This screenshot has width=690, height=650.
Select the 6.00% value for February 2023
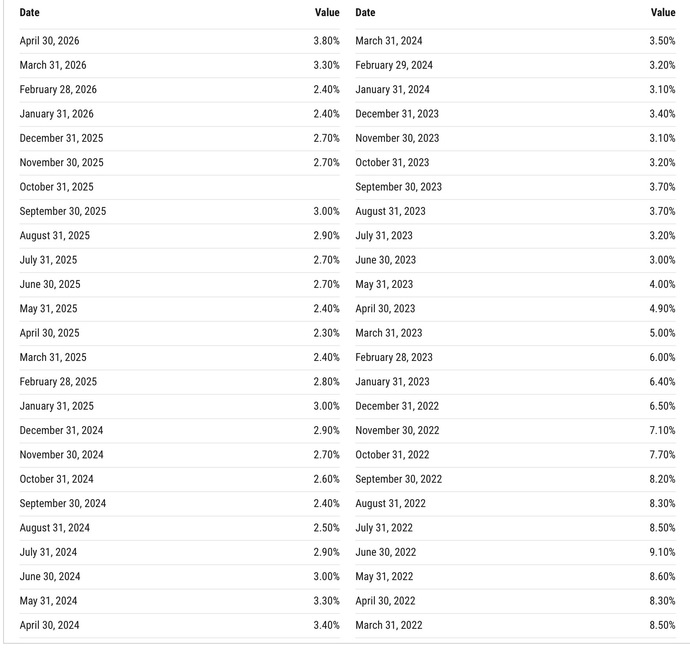662,357
